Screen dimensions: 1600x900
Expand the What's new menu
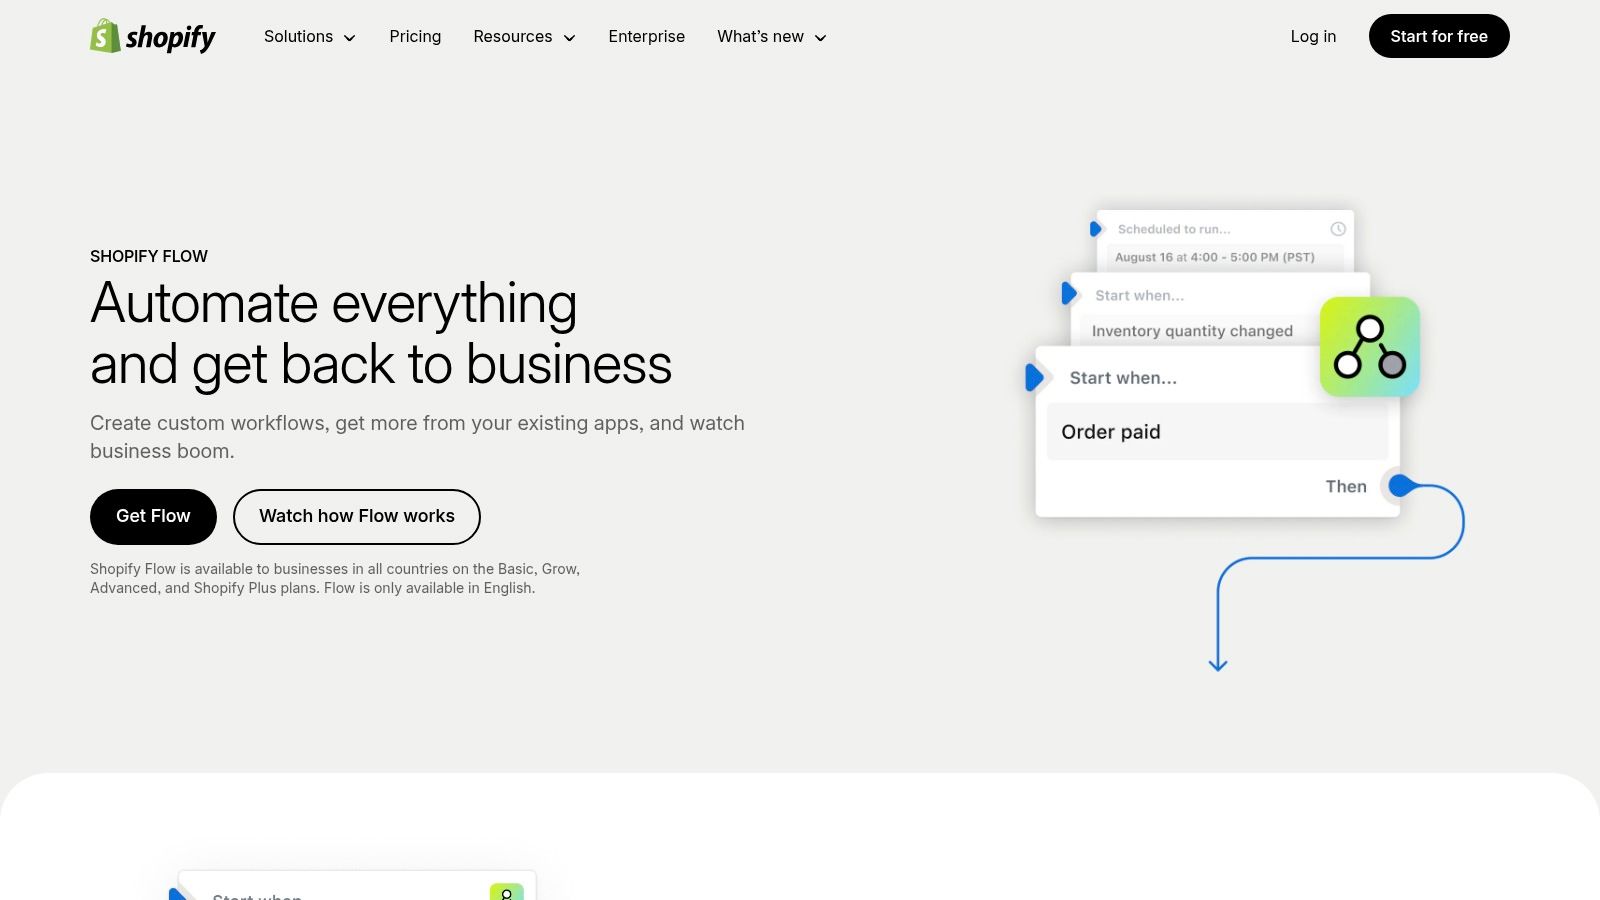click(x=772, y=37)
